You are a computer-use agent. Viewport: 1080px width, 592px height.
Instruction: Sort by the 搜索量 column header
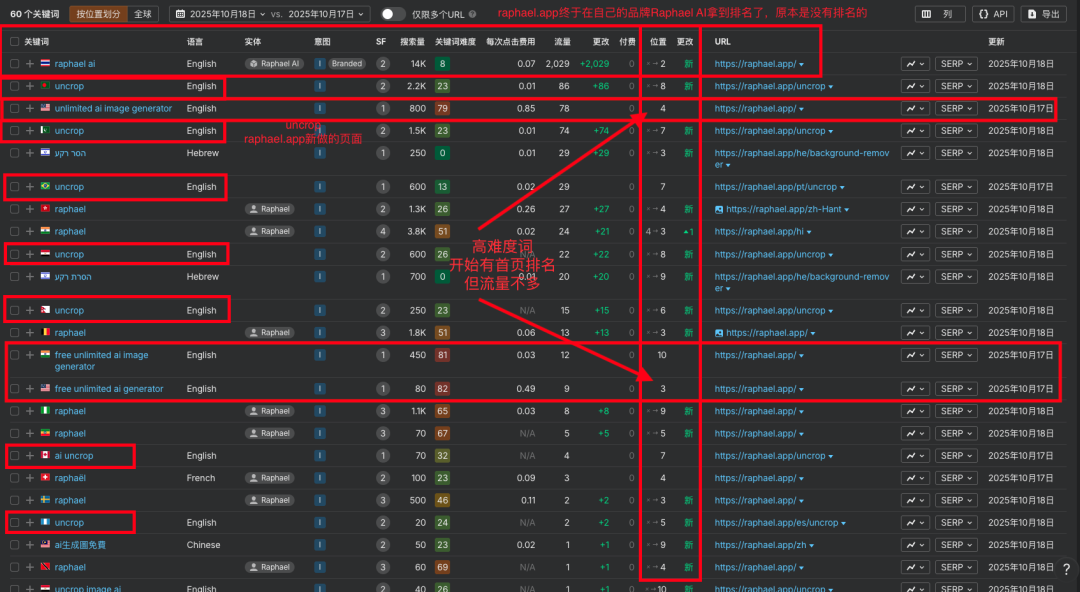pyautogui.click(x=413, y=41)
